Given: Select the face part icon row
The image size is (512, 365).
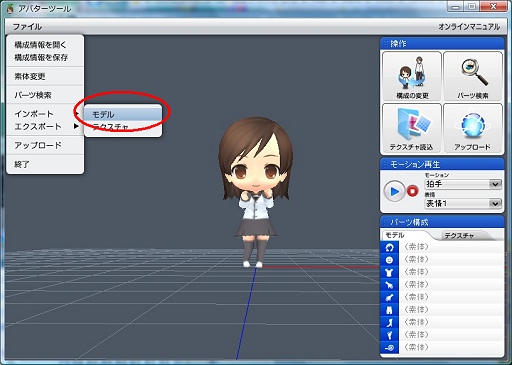Looking at the screenshot, I should [x=442, y=260].
